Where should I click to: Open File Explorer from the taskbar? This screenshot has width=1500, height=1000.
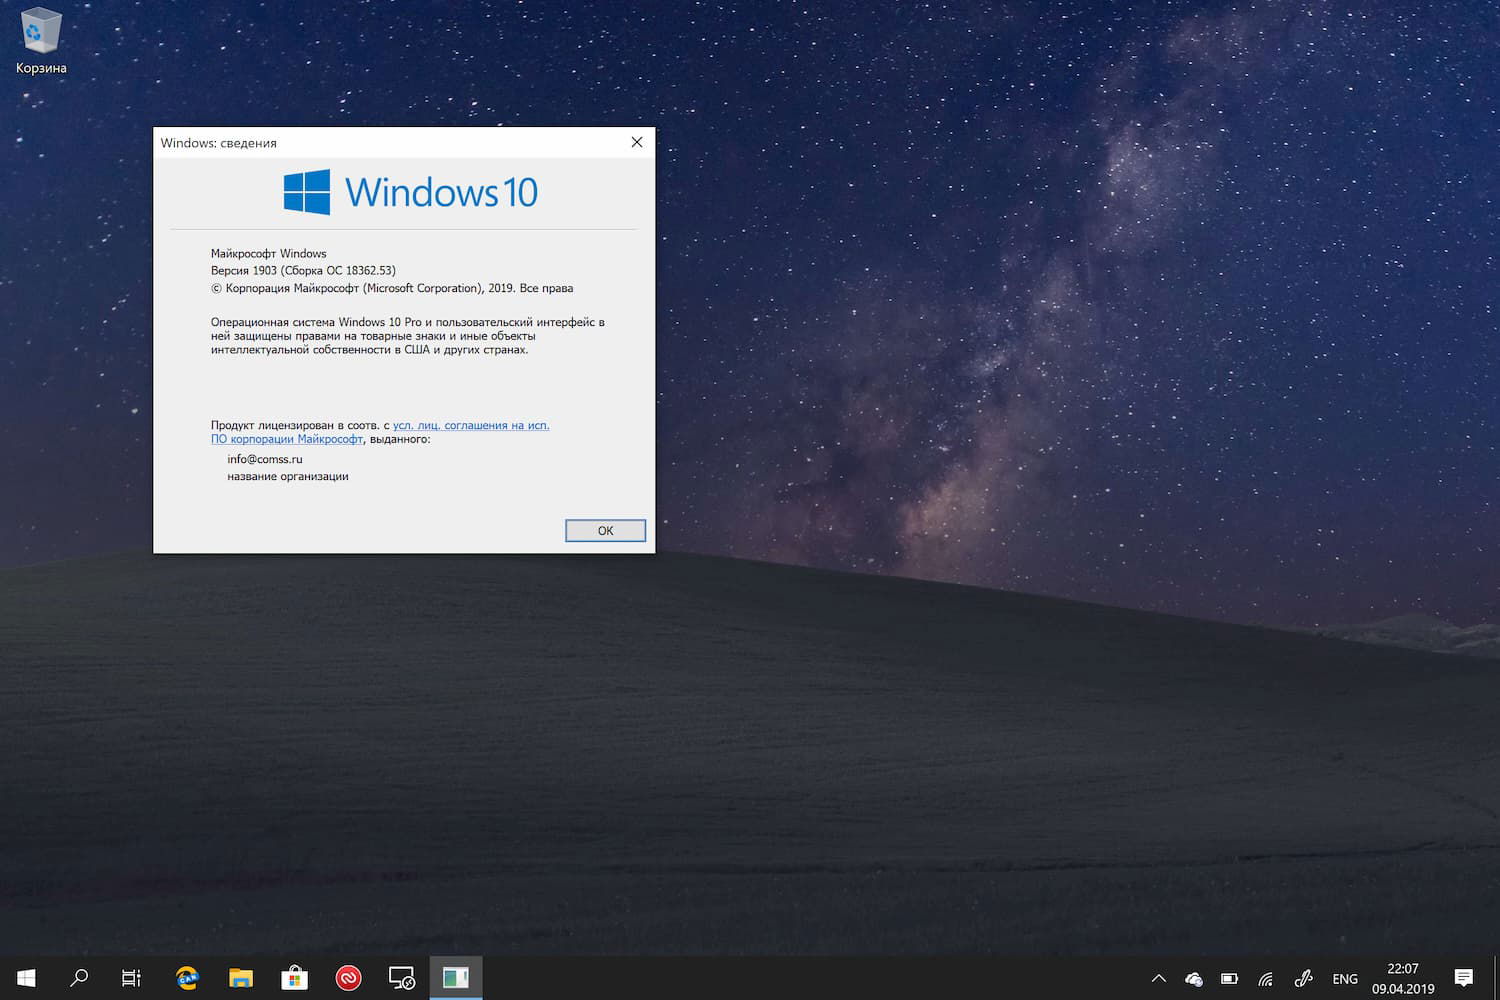(x=240, y=978)
